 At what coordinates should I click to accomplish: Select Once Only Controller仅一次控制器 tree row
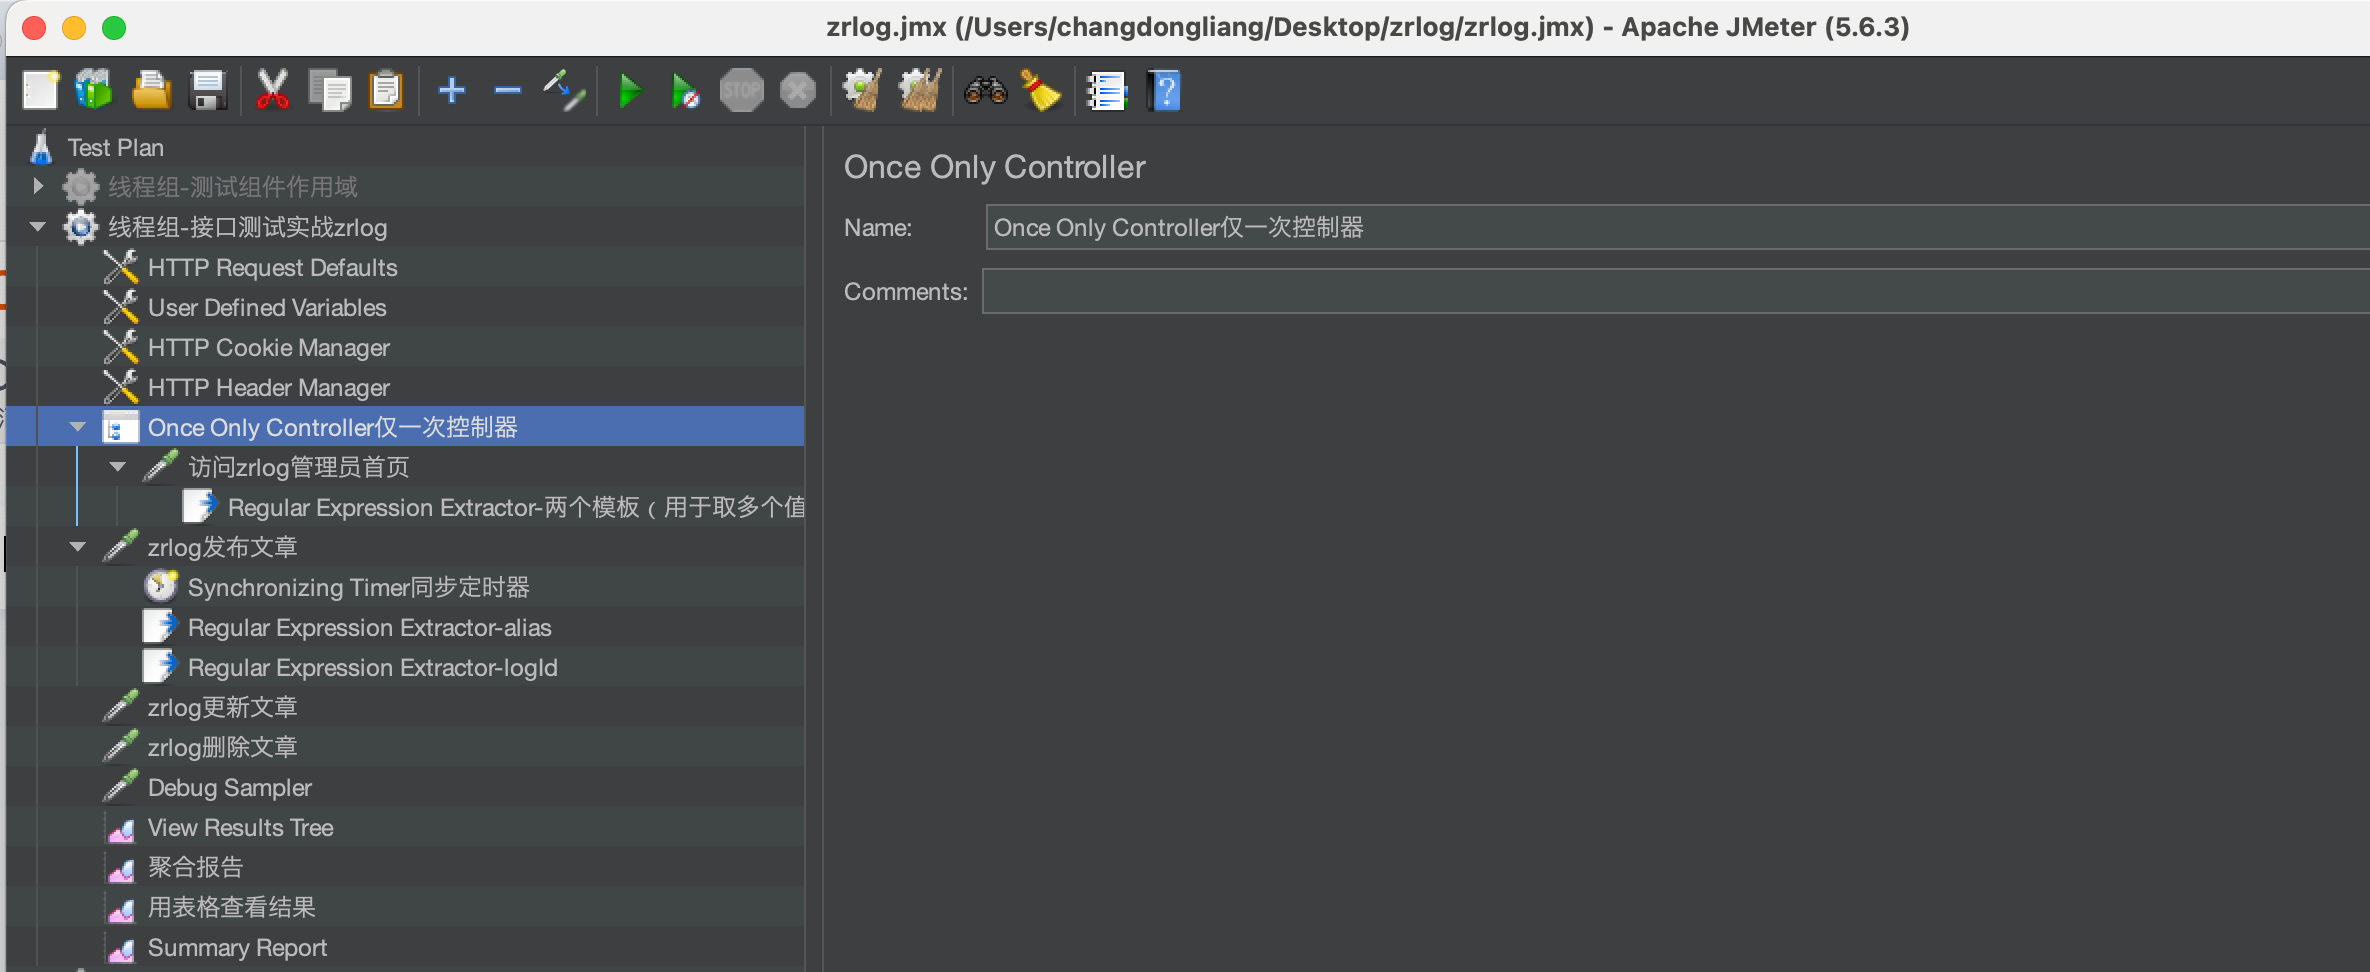(406, 427)
